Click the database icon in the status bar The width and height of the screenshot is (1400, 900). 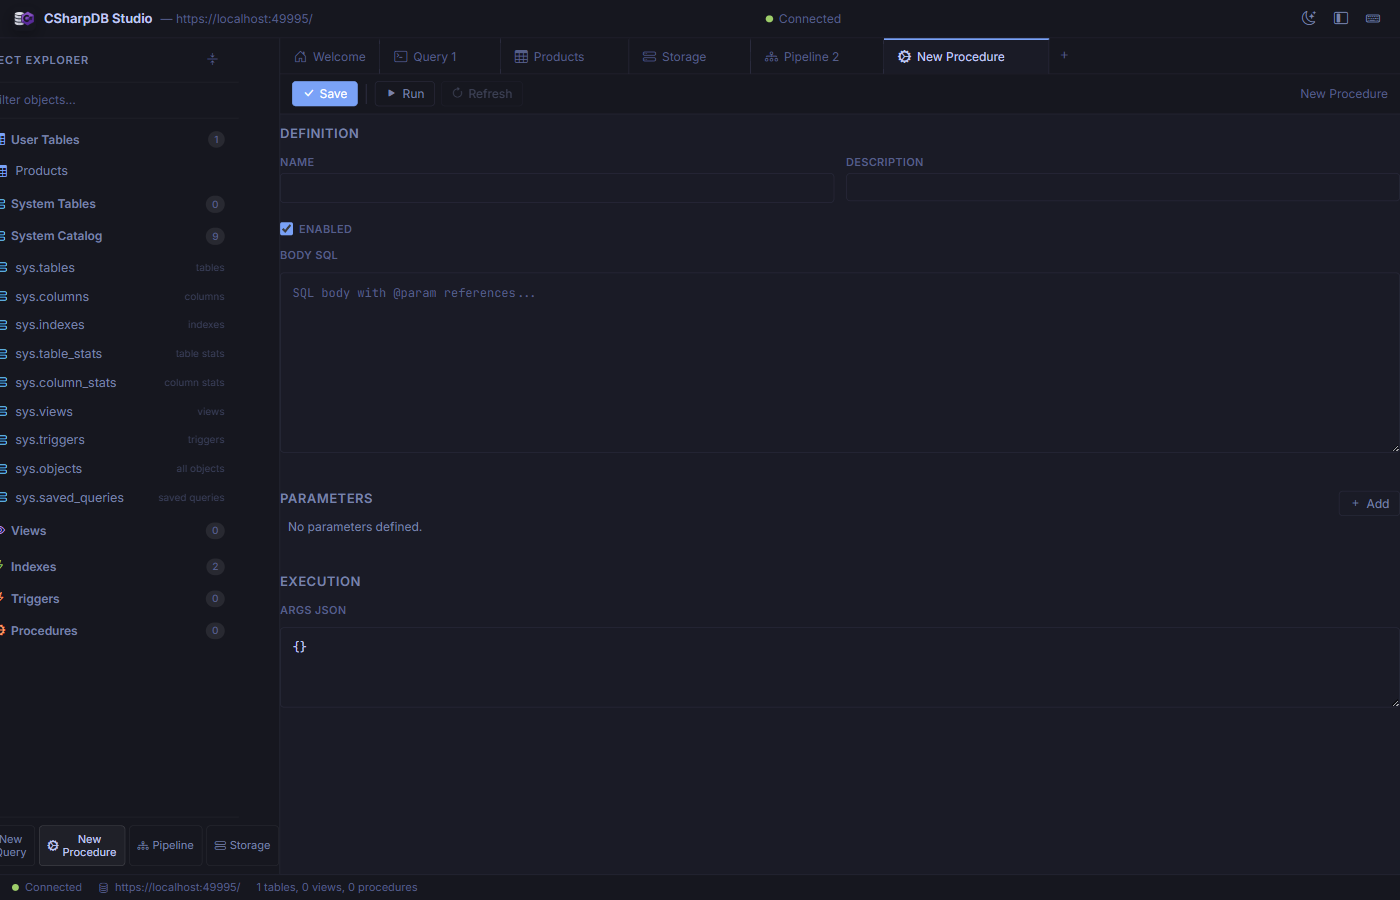103,887
